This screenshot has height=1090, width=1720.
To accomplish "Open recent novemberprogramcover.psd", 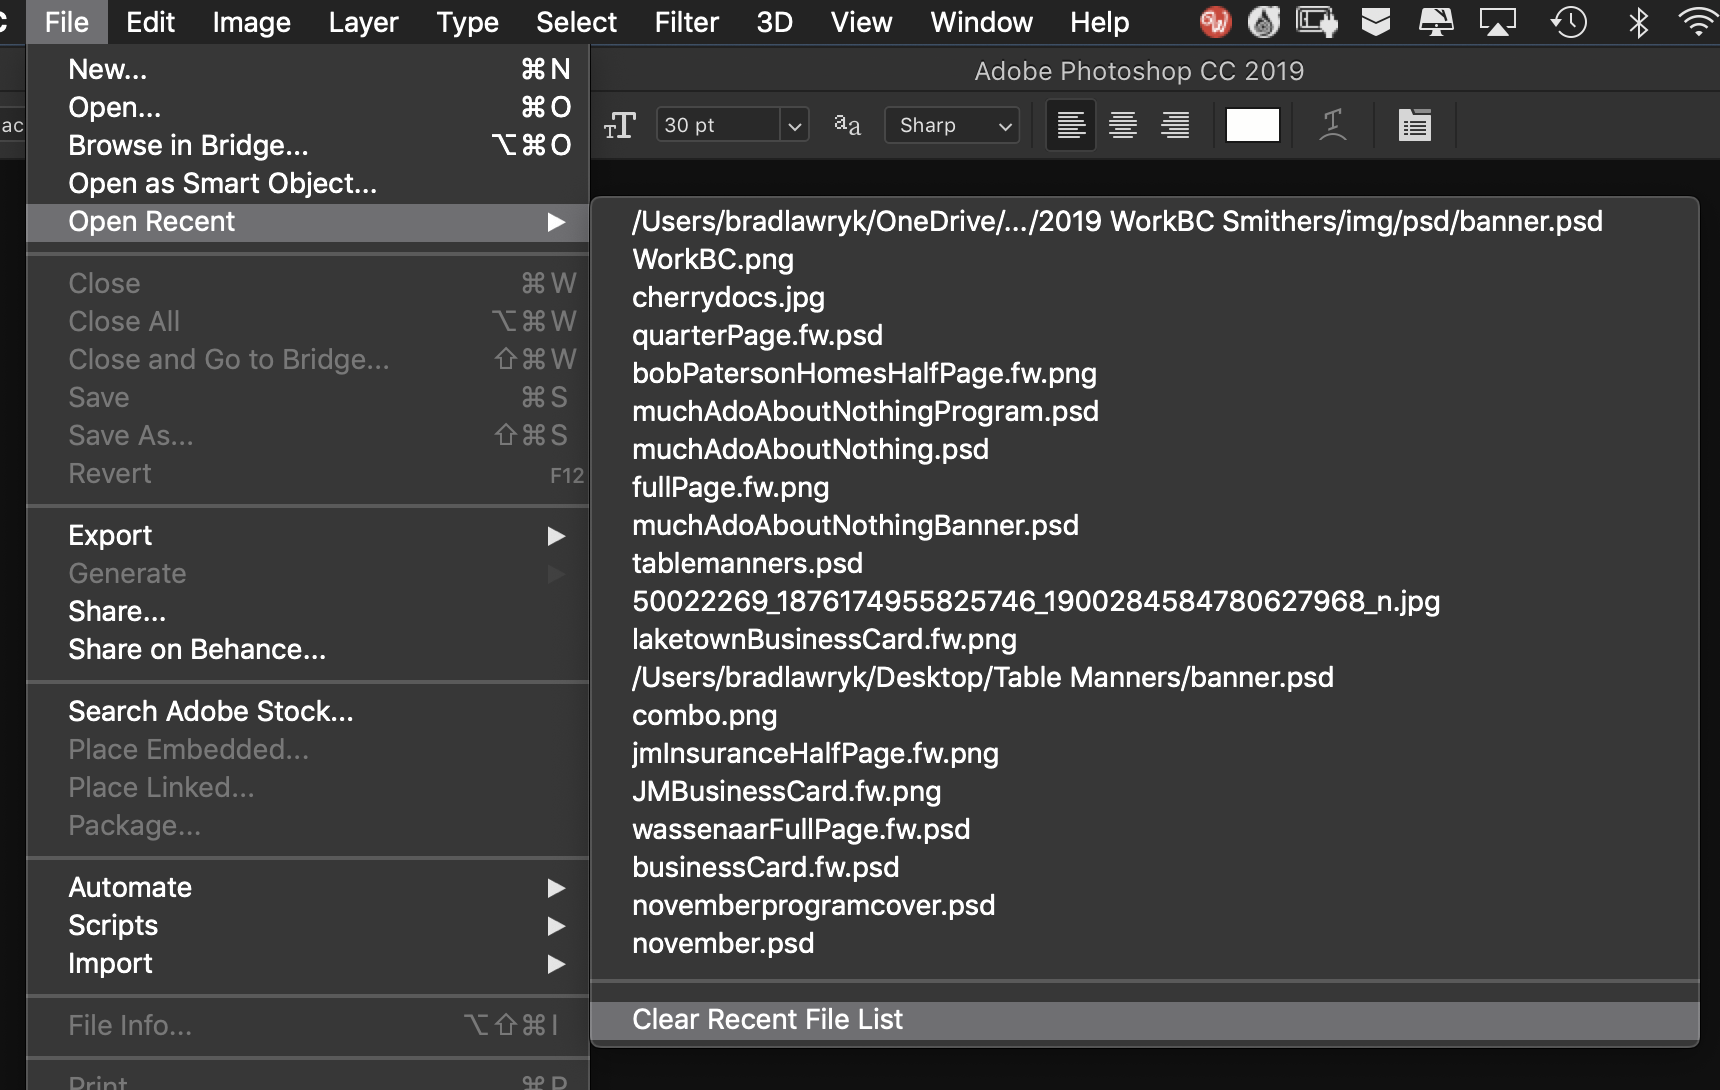I will (x=1145, y=906).
